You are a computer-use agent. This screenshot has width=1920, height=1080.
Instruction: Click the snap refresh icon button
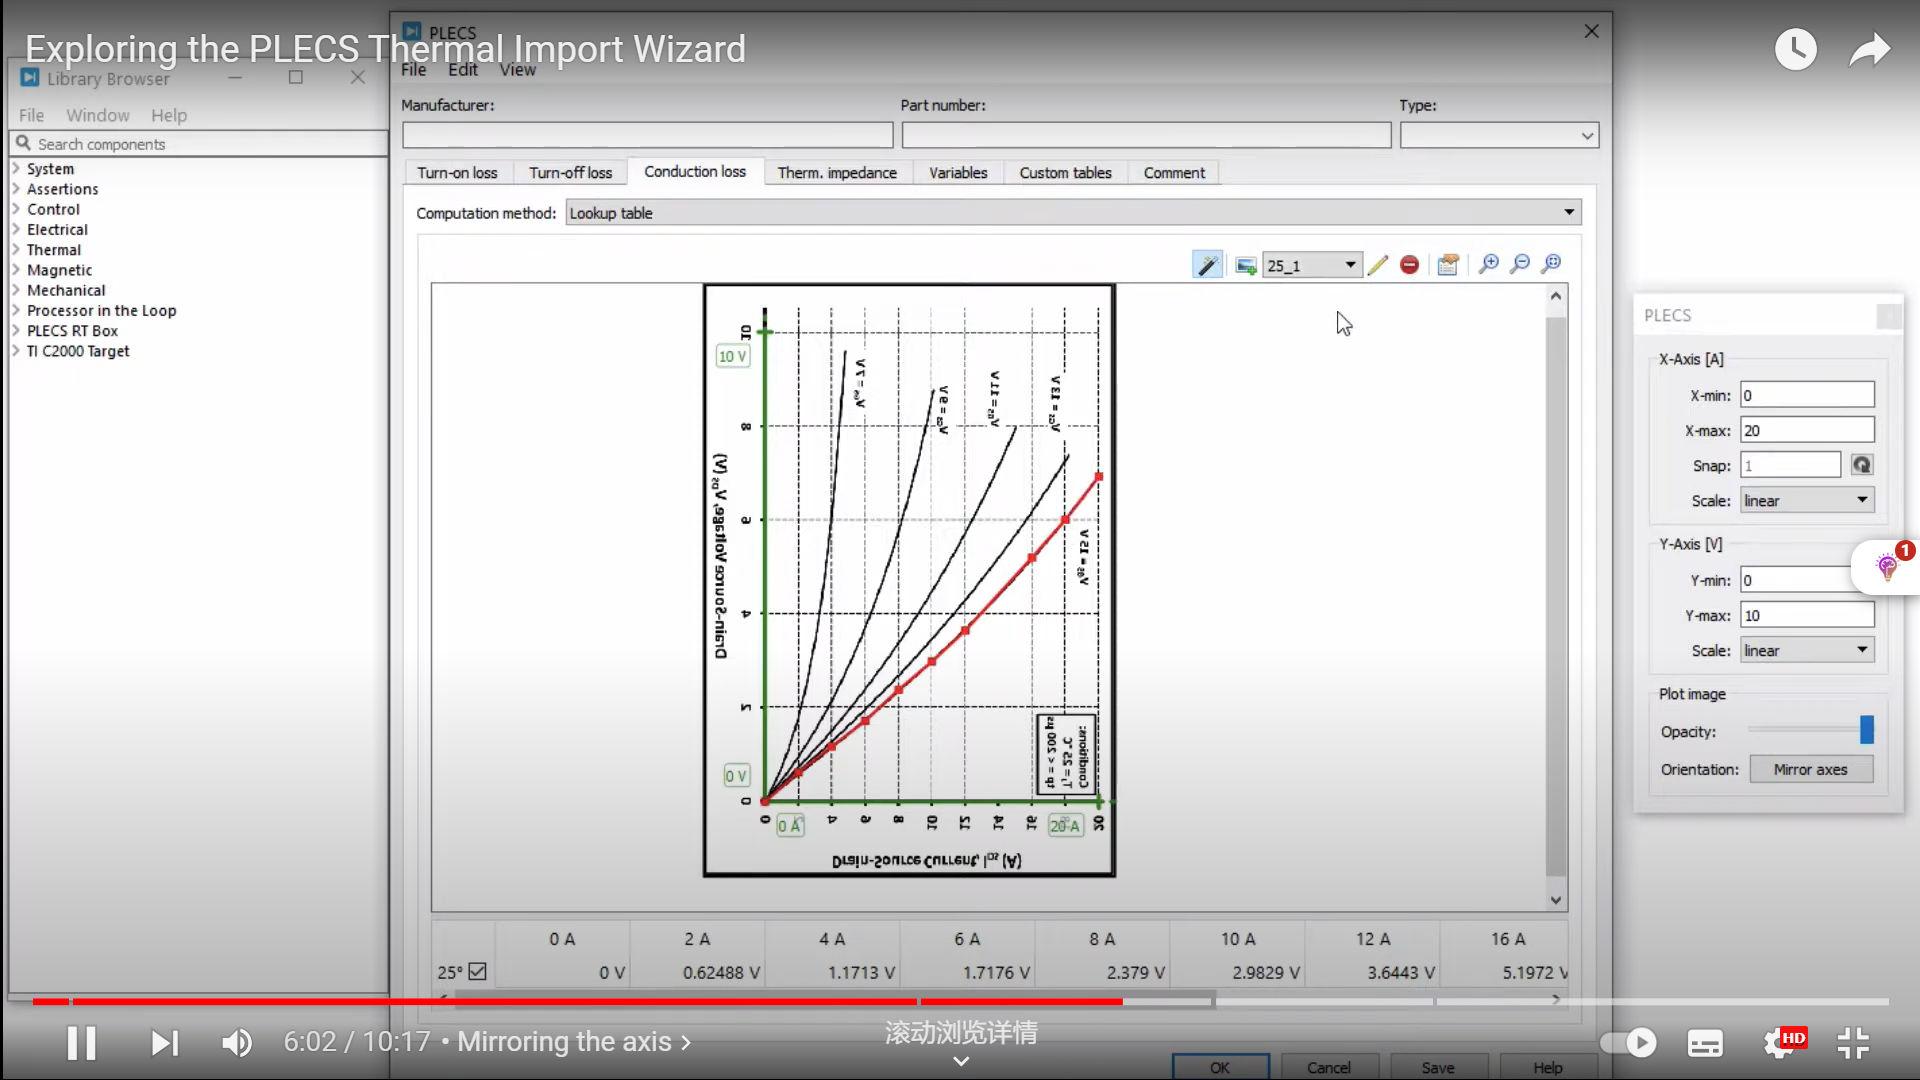coord(1861,465)
